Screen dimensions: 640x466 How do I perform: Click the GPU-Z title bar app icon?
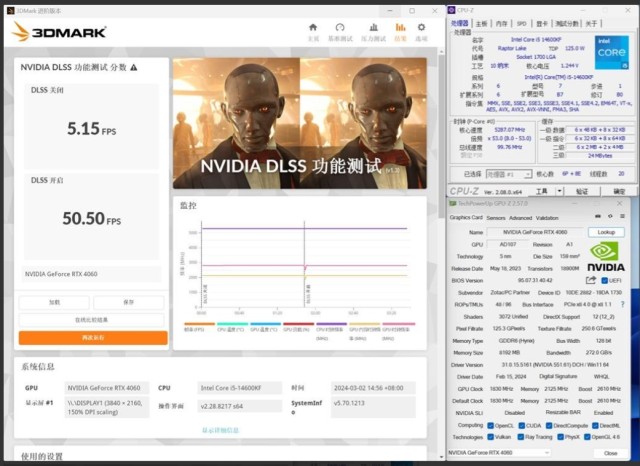pos(453,203)
